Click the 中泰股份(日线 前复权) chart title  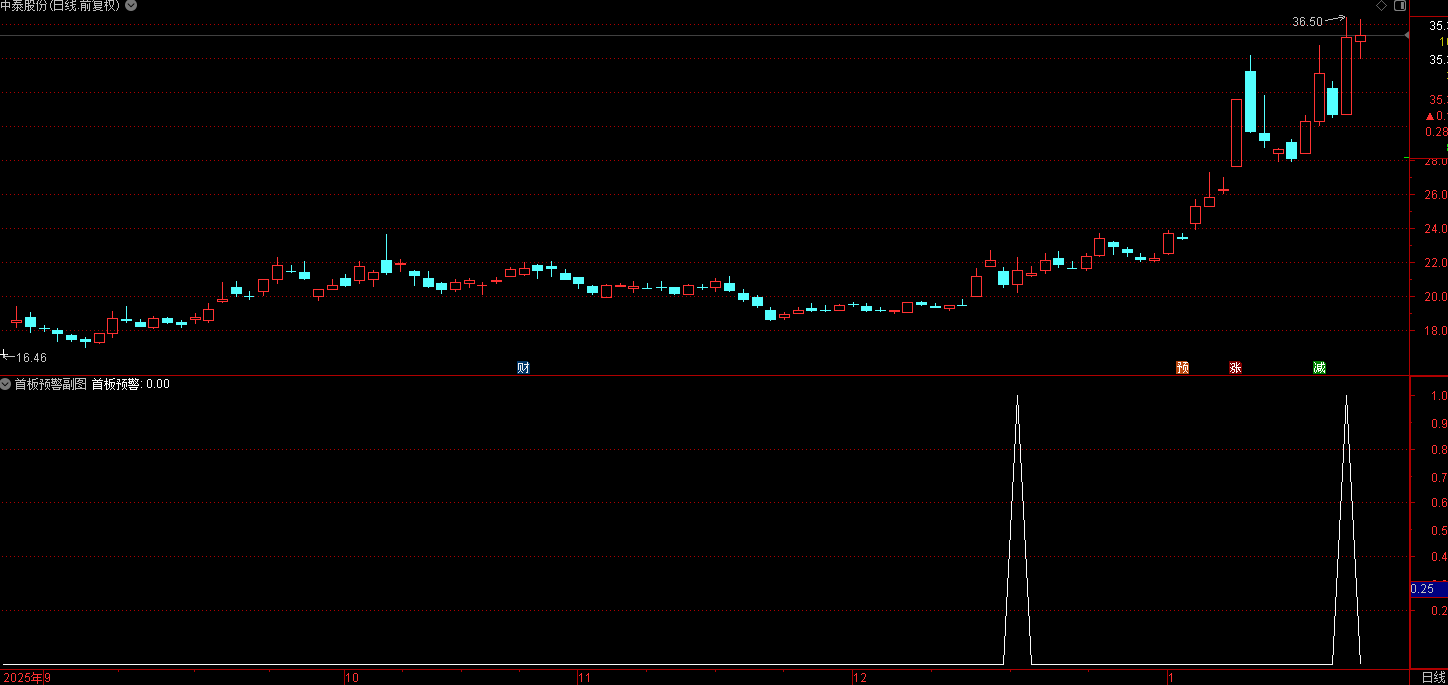[x=60, y=6]
